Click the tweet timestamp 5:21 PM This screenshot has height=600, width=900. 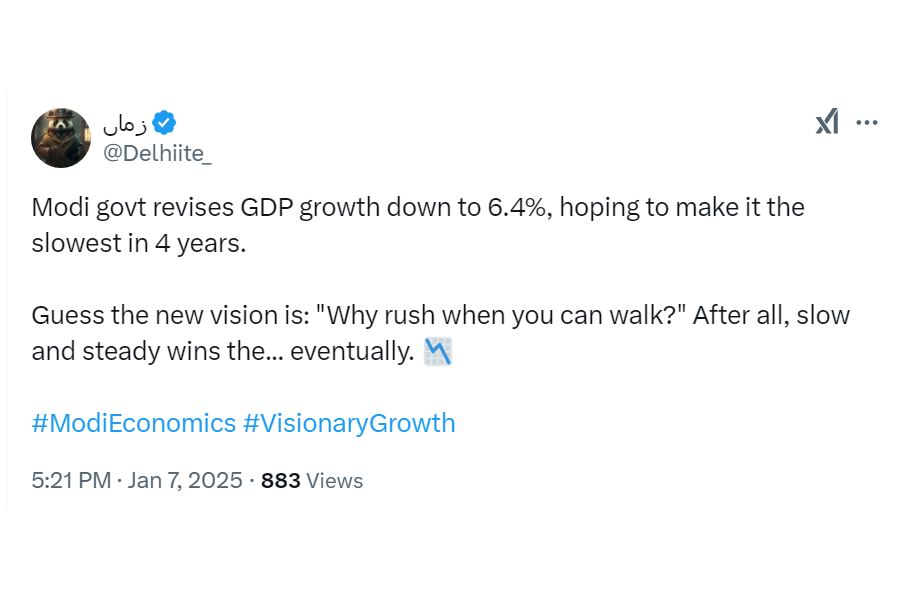[x=68, y=481]
